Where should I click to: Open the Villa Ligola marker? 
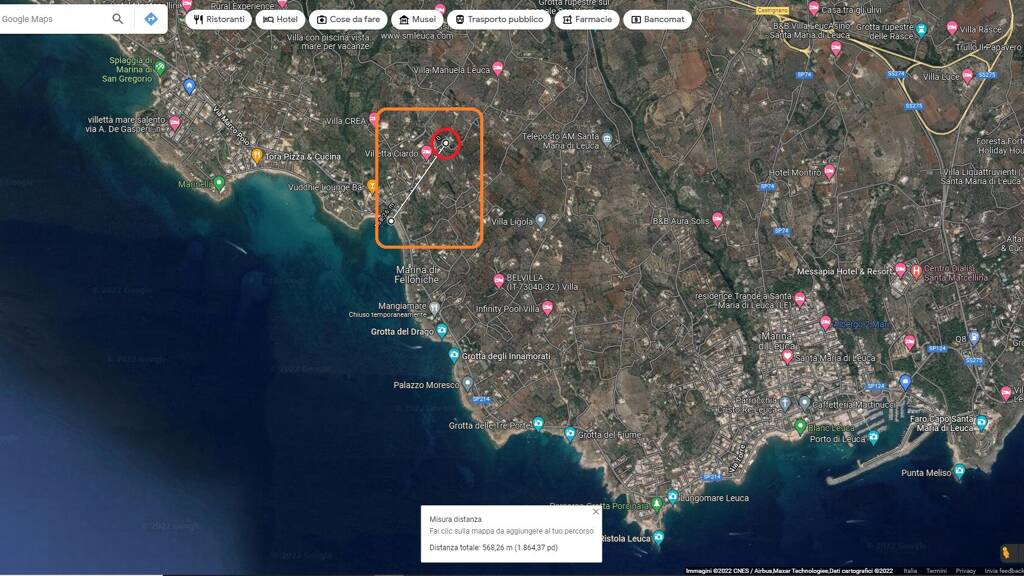[x=541, y=221]
